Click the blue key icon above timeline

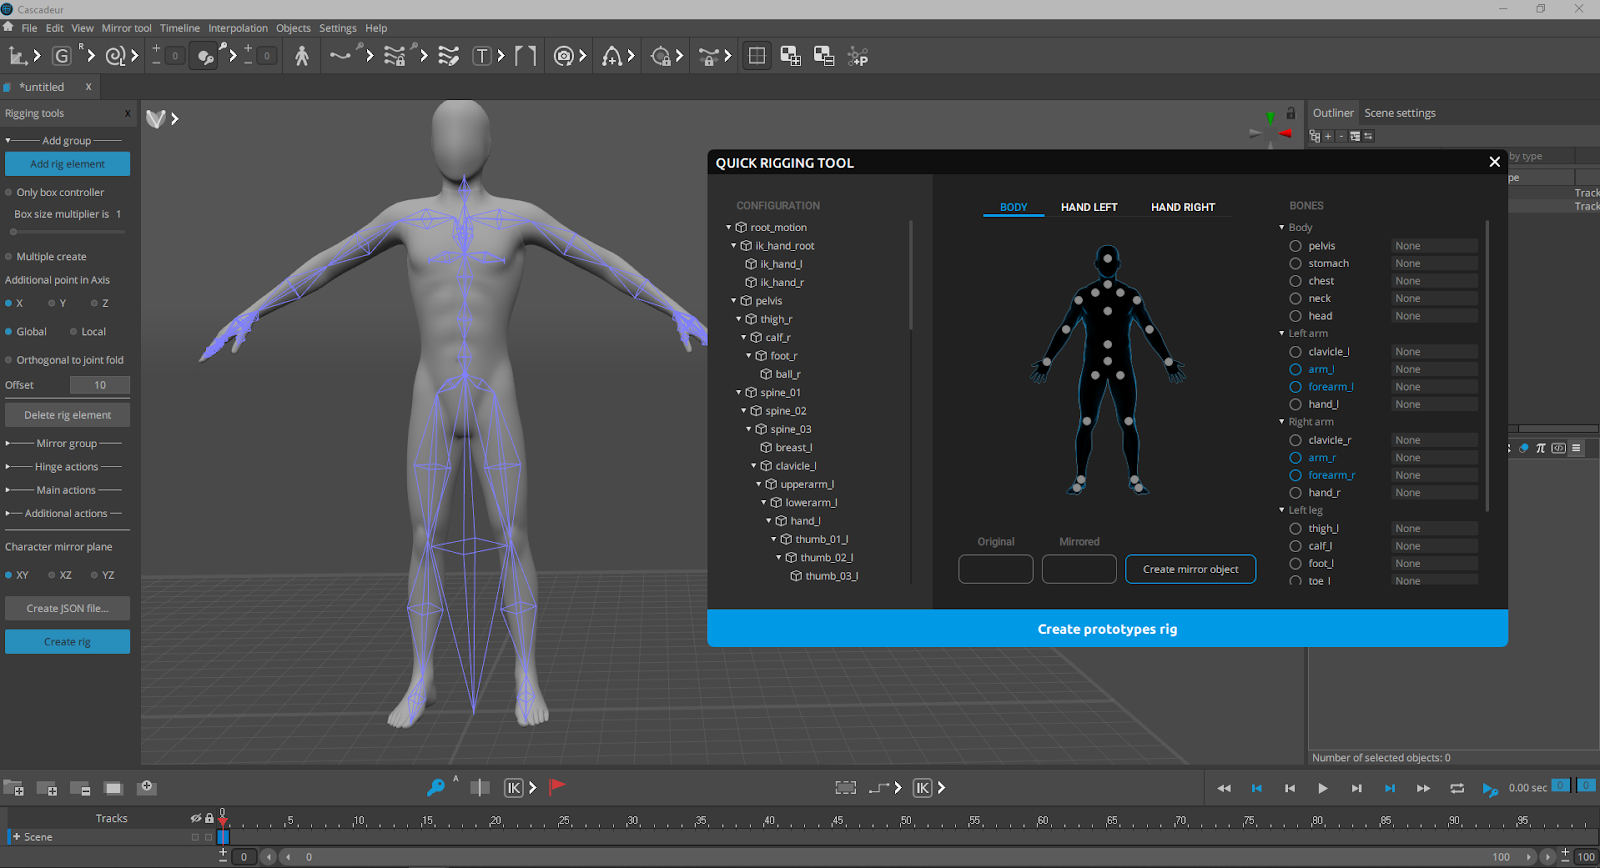[x=435, y=788]
